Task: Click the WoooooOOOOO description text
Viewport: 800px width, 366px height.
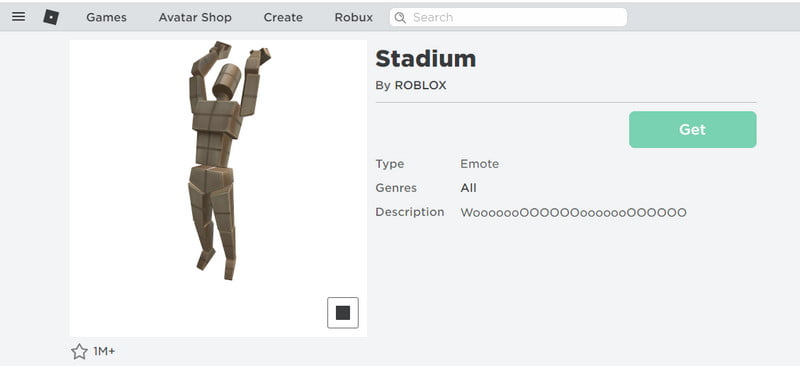Action: [573, 212]
